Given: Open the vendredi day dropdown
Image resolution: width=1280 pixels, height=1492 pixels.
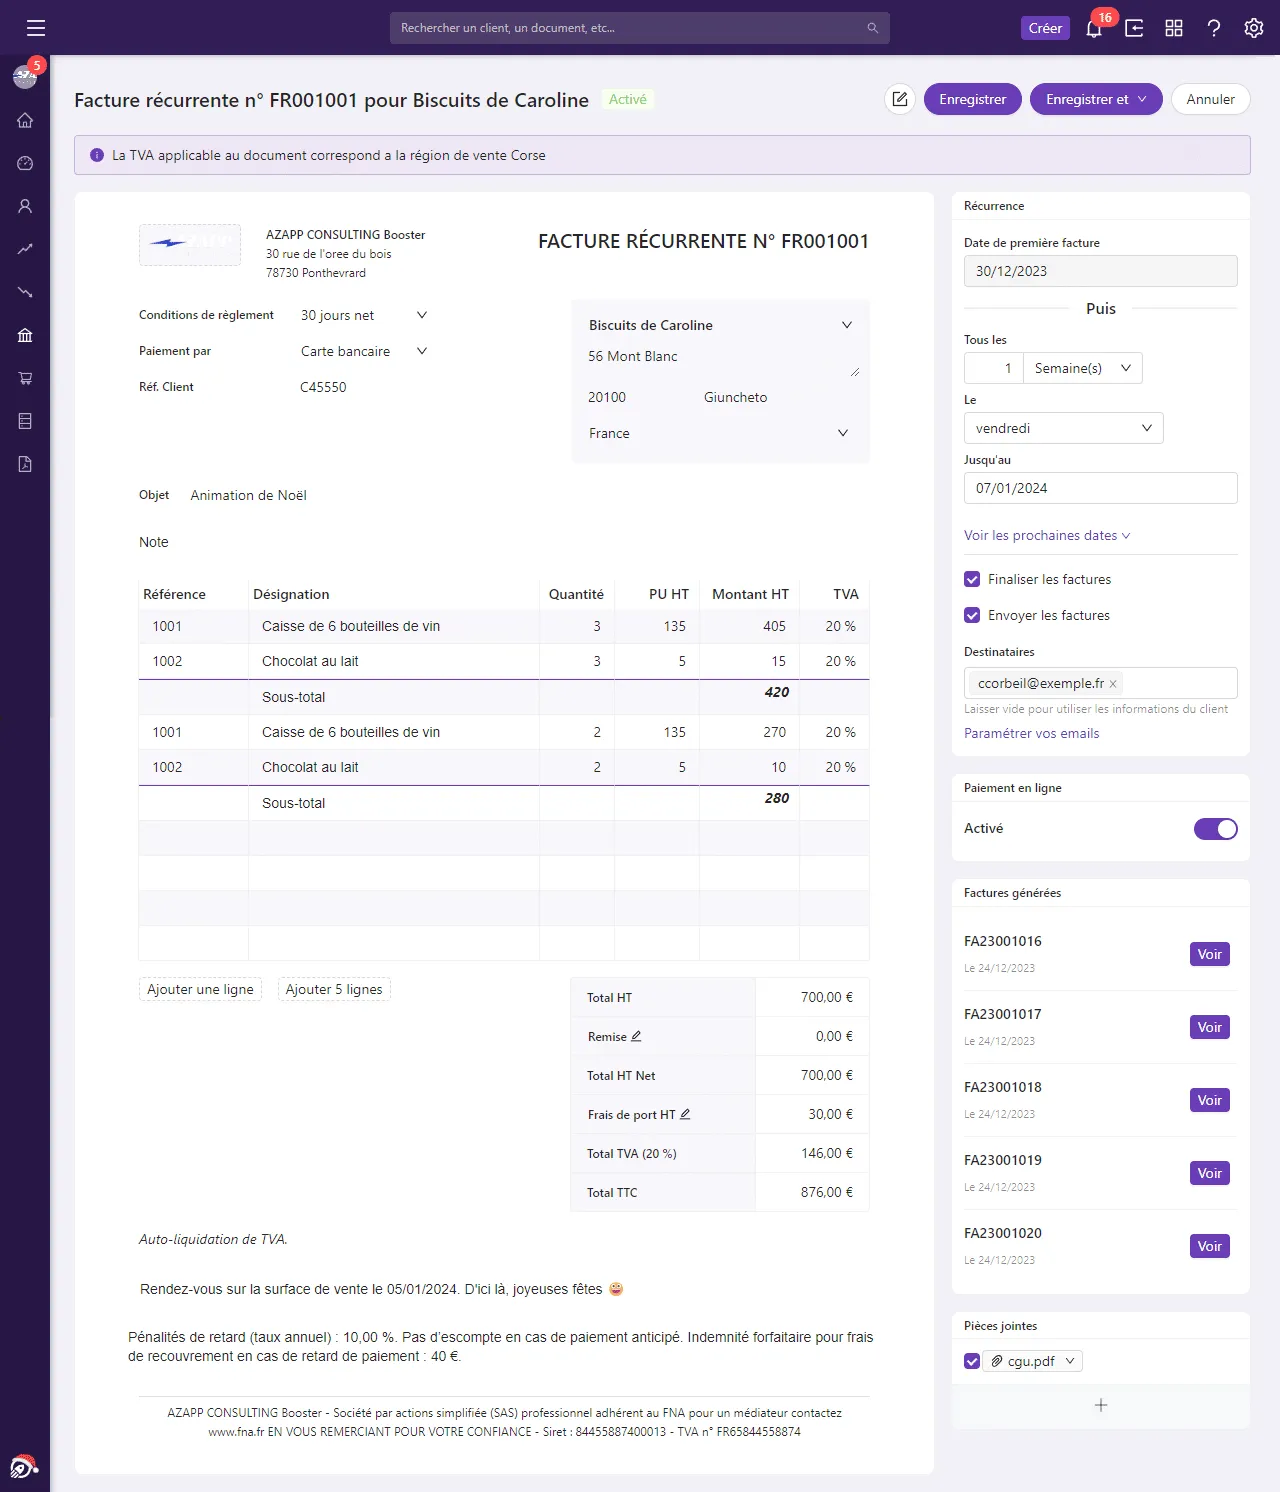Looking at the screenshot, I should (1064, 428).
